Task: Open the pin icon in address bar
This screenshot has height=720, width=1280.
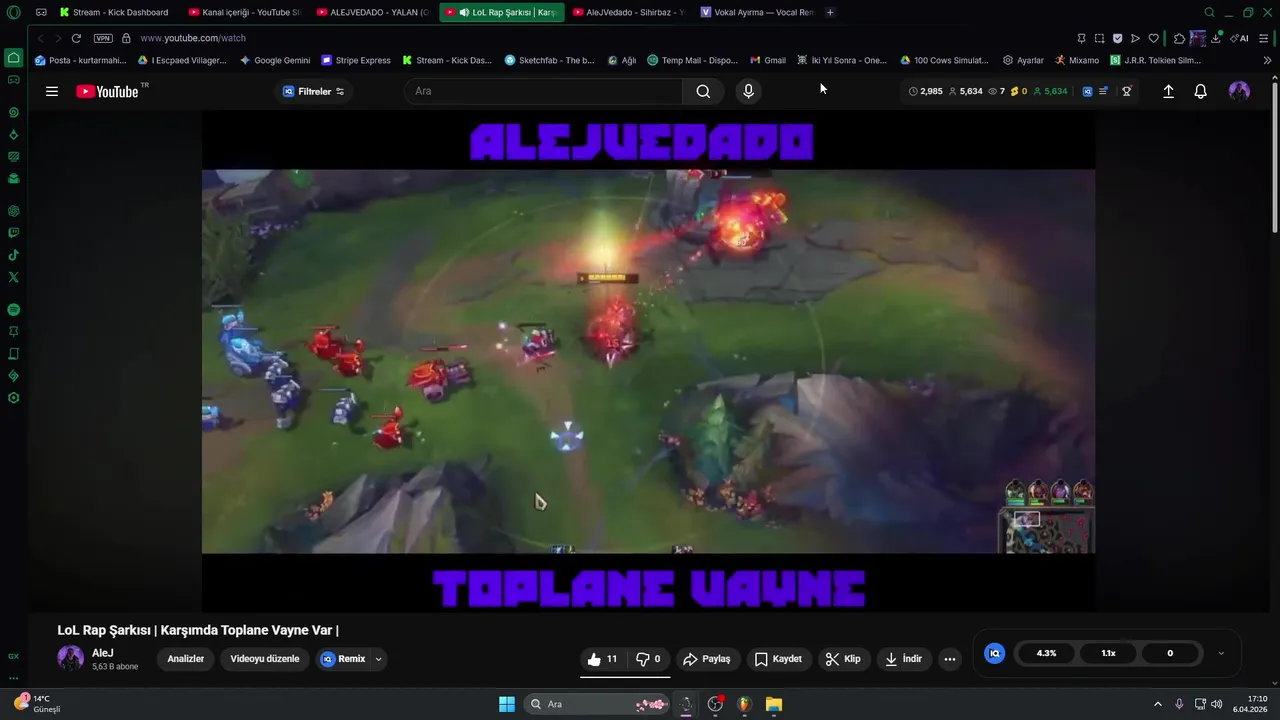Action: click(1081, 38)
